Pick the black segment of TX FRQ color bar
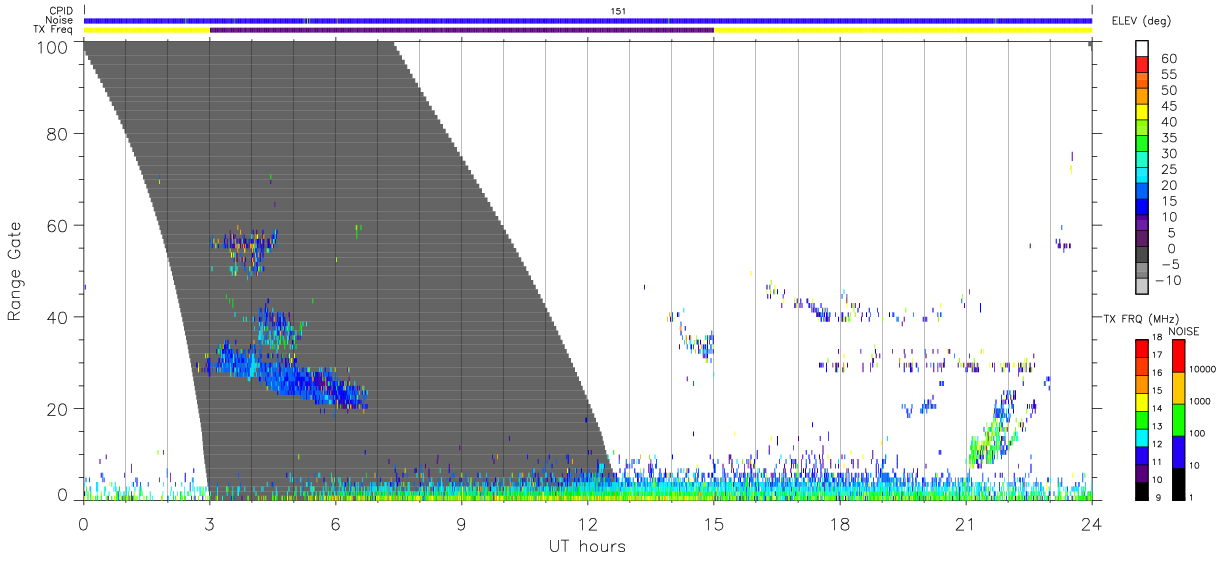Screen dimensions: 1228x567 tap(1142, 489)
